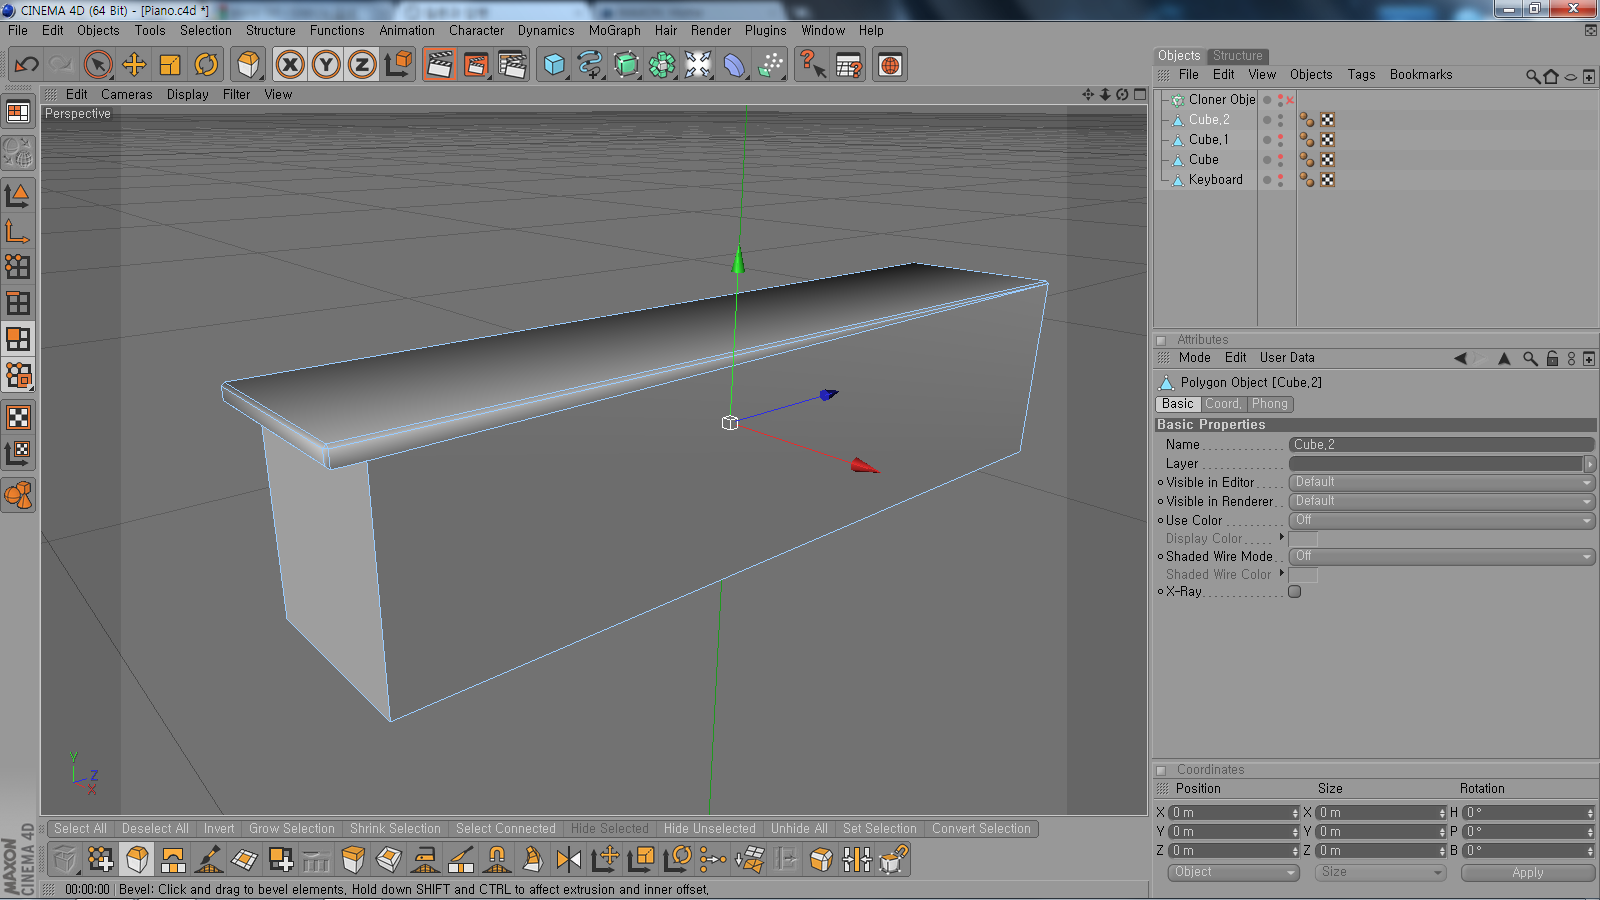Click the particle emitter icon
Viewport: 1600px width, 900px height.
click(x=770, y=65)
